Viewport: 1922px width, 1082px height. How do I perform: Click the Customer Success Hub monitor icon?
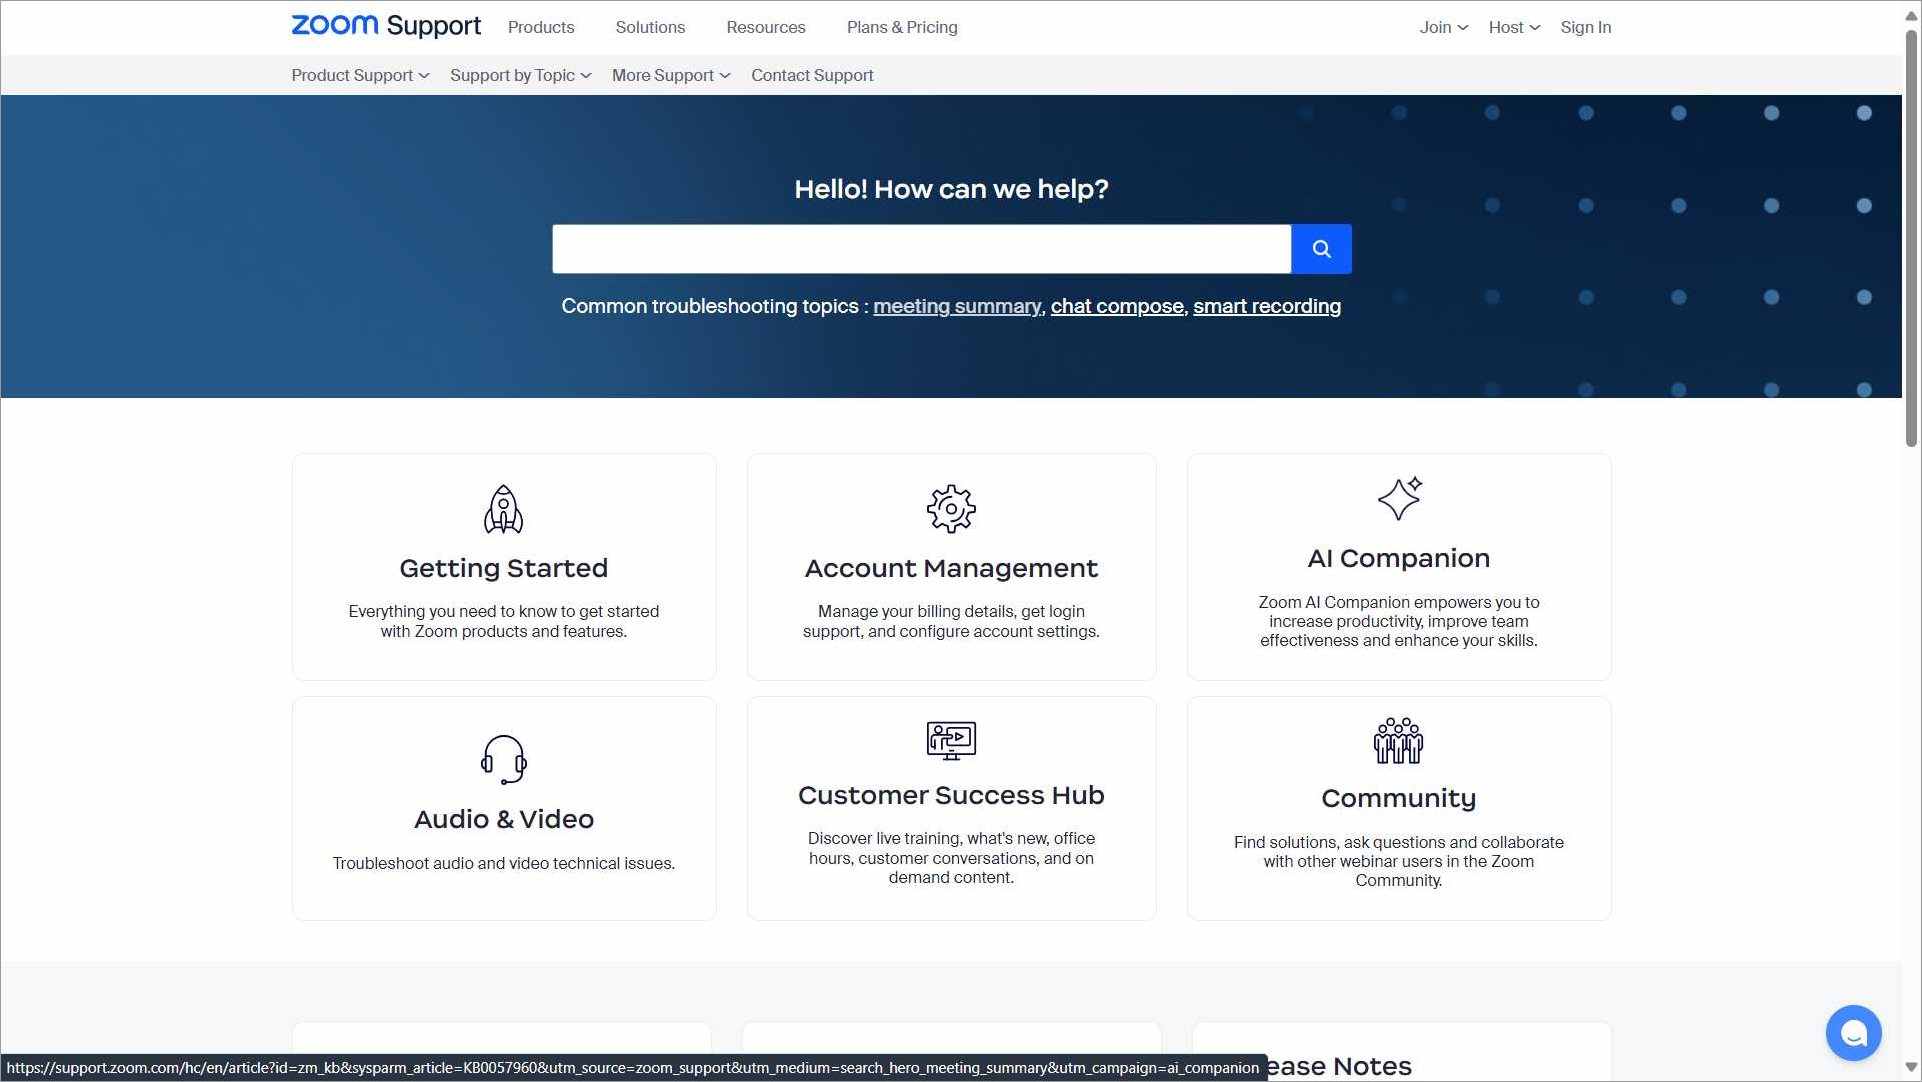[951, 741]
